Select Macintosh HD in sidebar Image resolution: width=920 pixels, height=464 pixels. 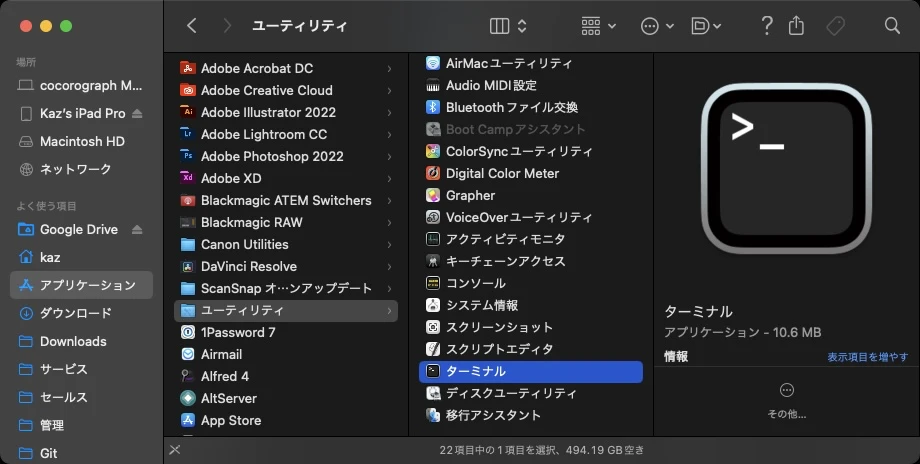coord(81,141)
